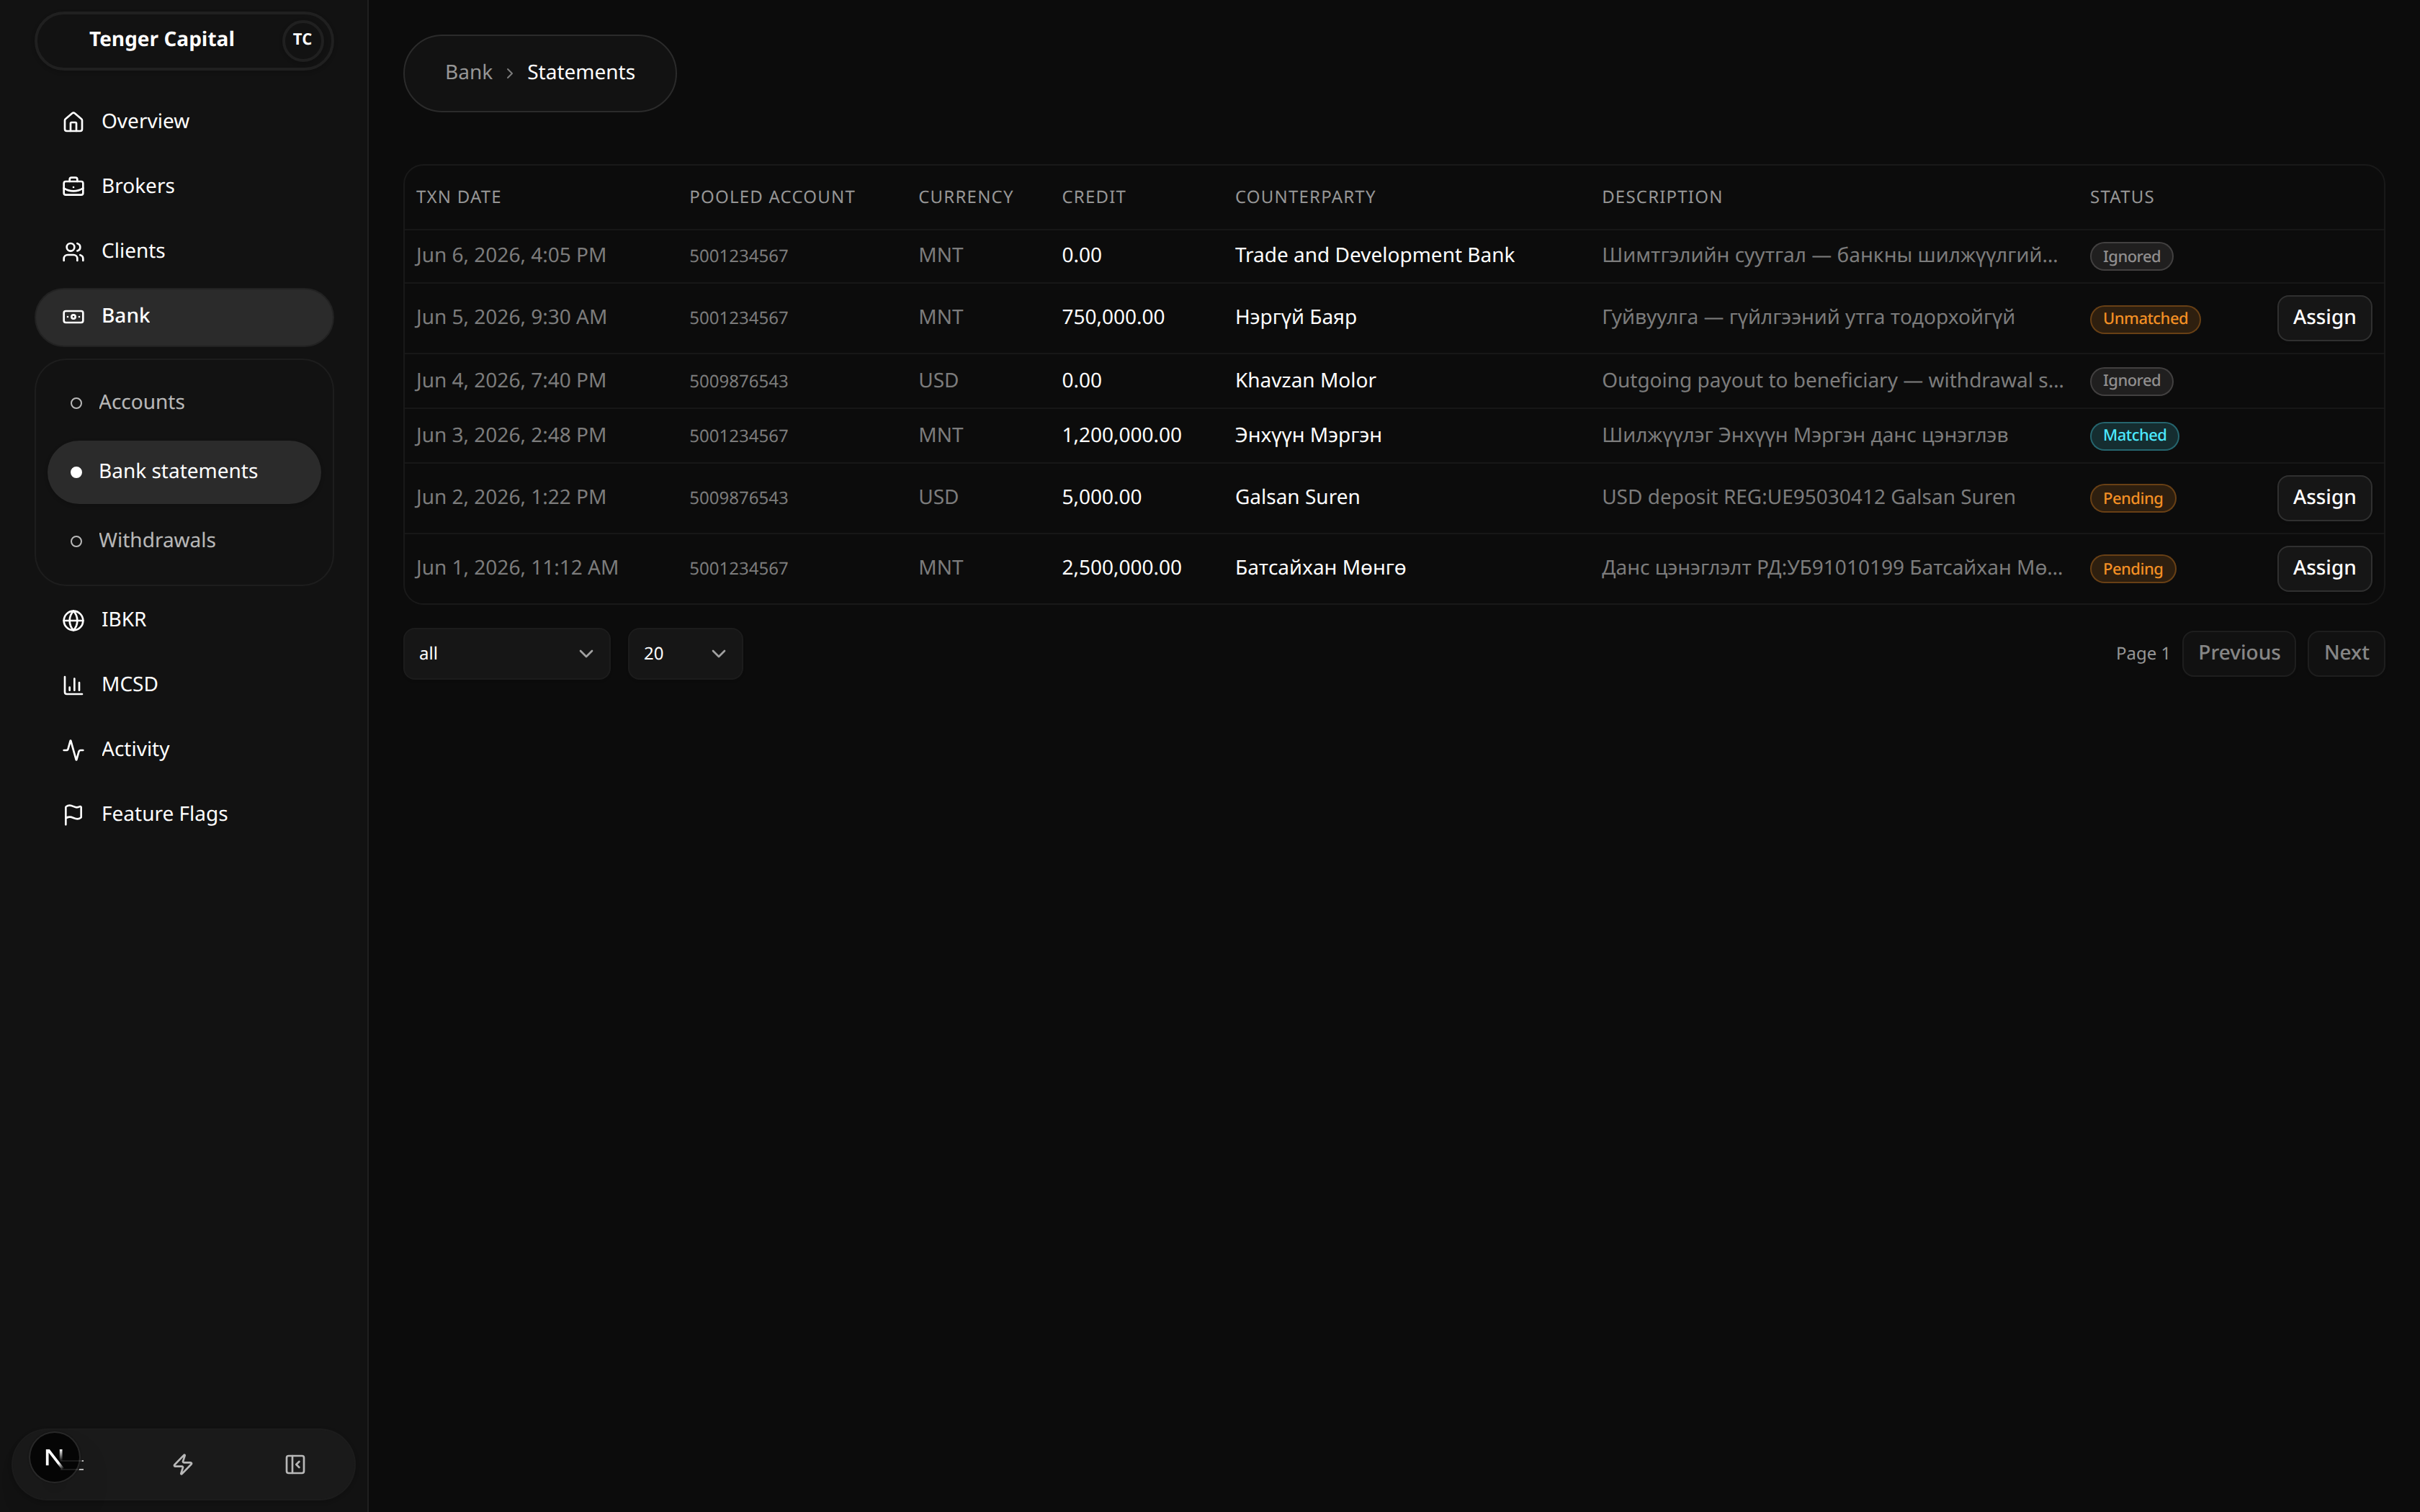Click account 5009876543 on Jun 4 row
The height and width of the screenshot is (1512, 2420).
(738, 382)
